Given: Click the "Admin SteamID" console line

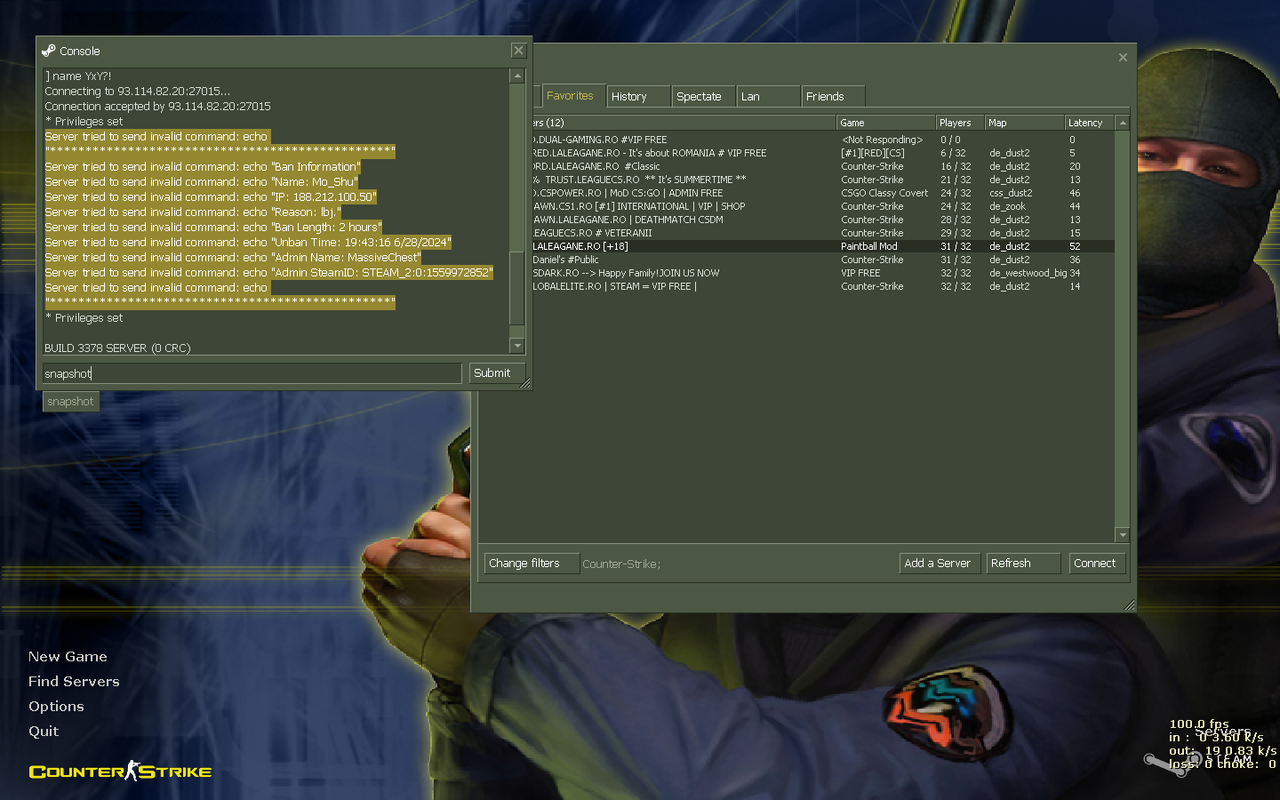Looking at the screenshot, I should tap(269, 272).
